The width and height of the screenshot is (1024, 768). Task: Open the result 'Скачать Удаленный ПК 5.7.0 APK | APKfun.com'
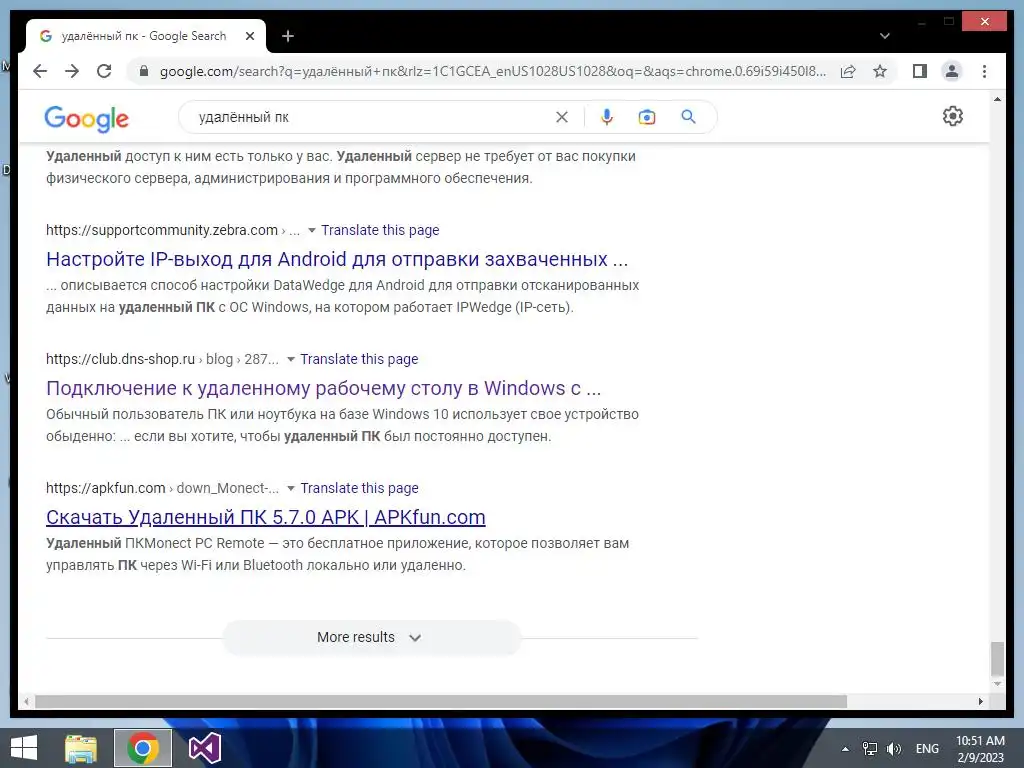266,517
